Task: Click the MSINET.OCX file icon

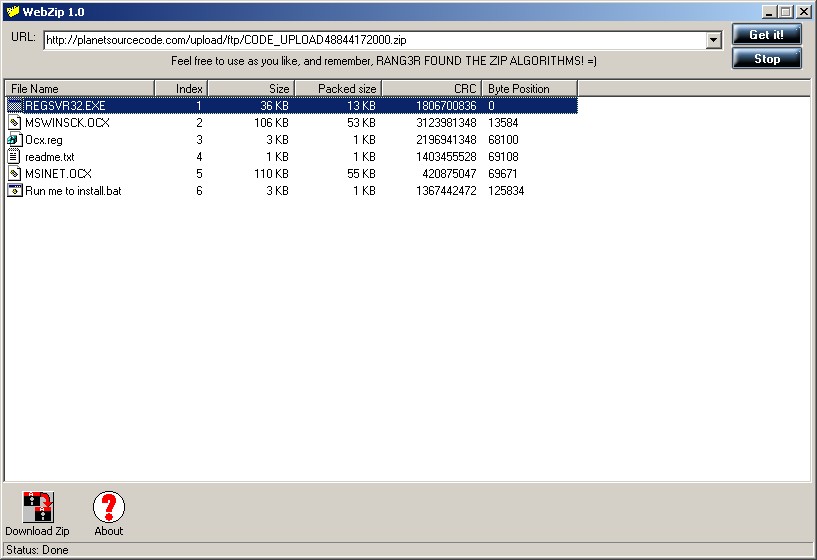Action: click(x=15, y=173)
